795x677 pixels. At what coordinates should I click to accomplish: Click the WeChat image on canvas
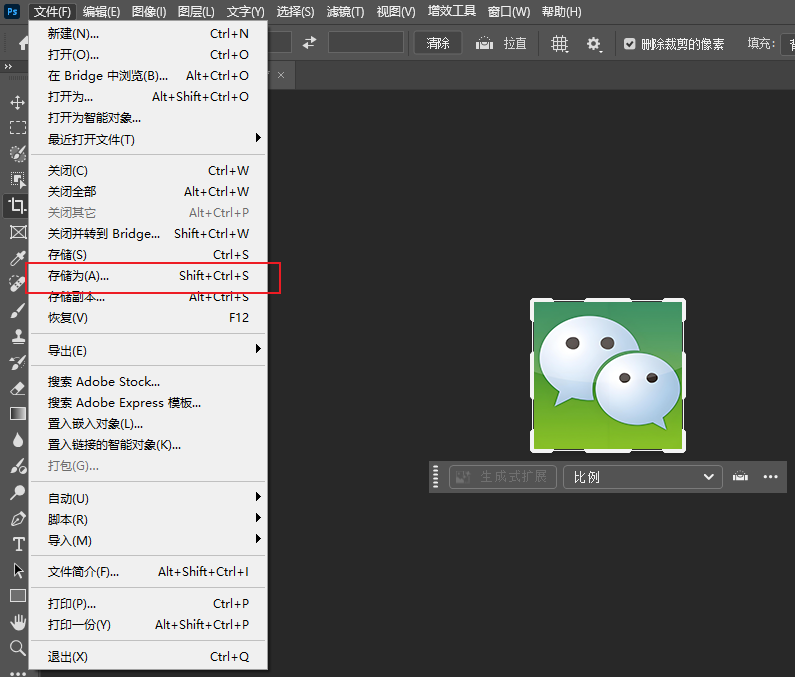[x=608, y=376]
